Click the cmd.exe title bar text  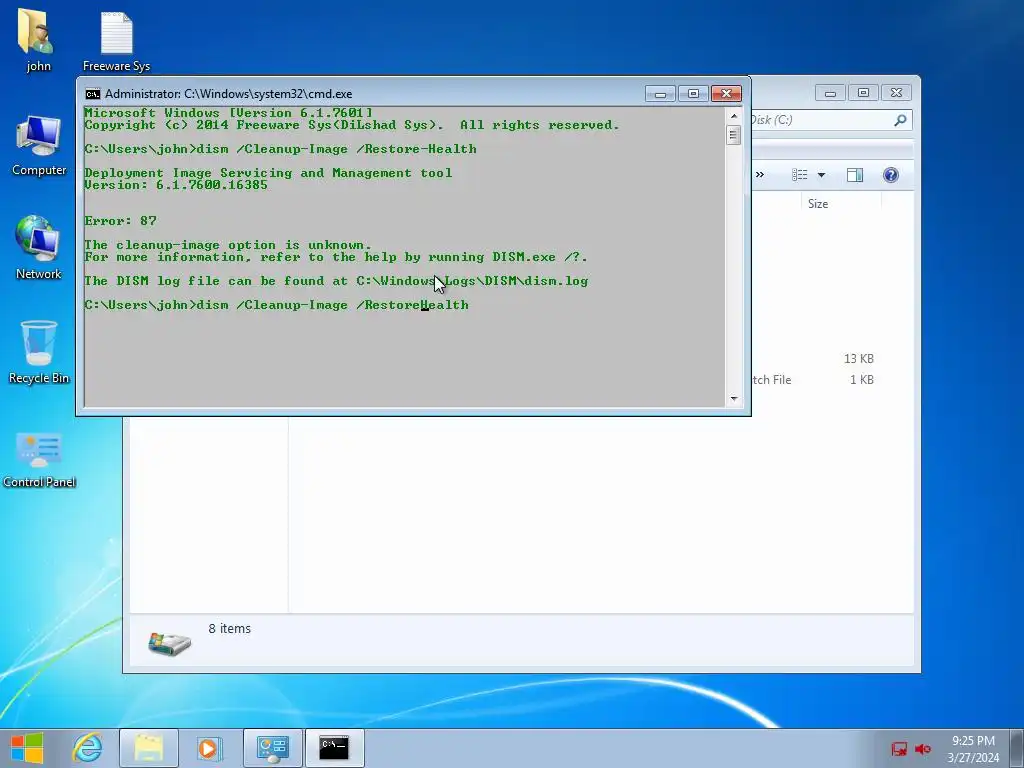[x=228, y=94]
